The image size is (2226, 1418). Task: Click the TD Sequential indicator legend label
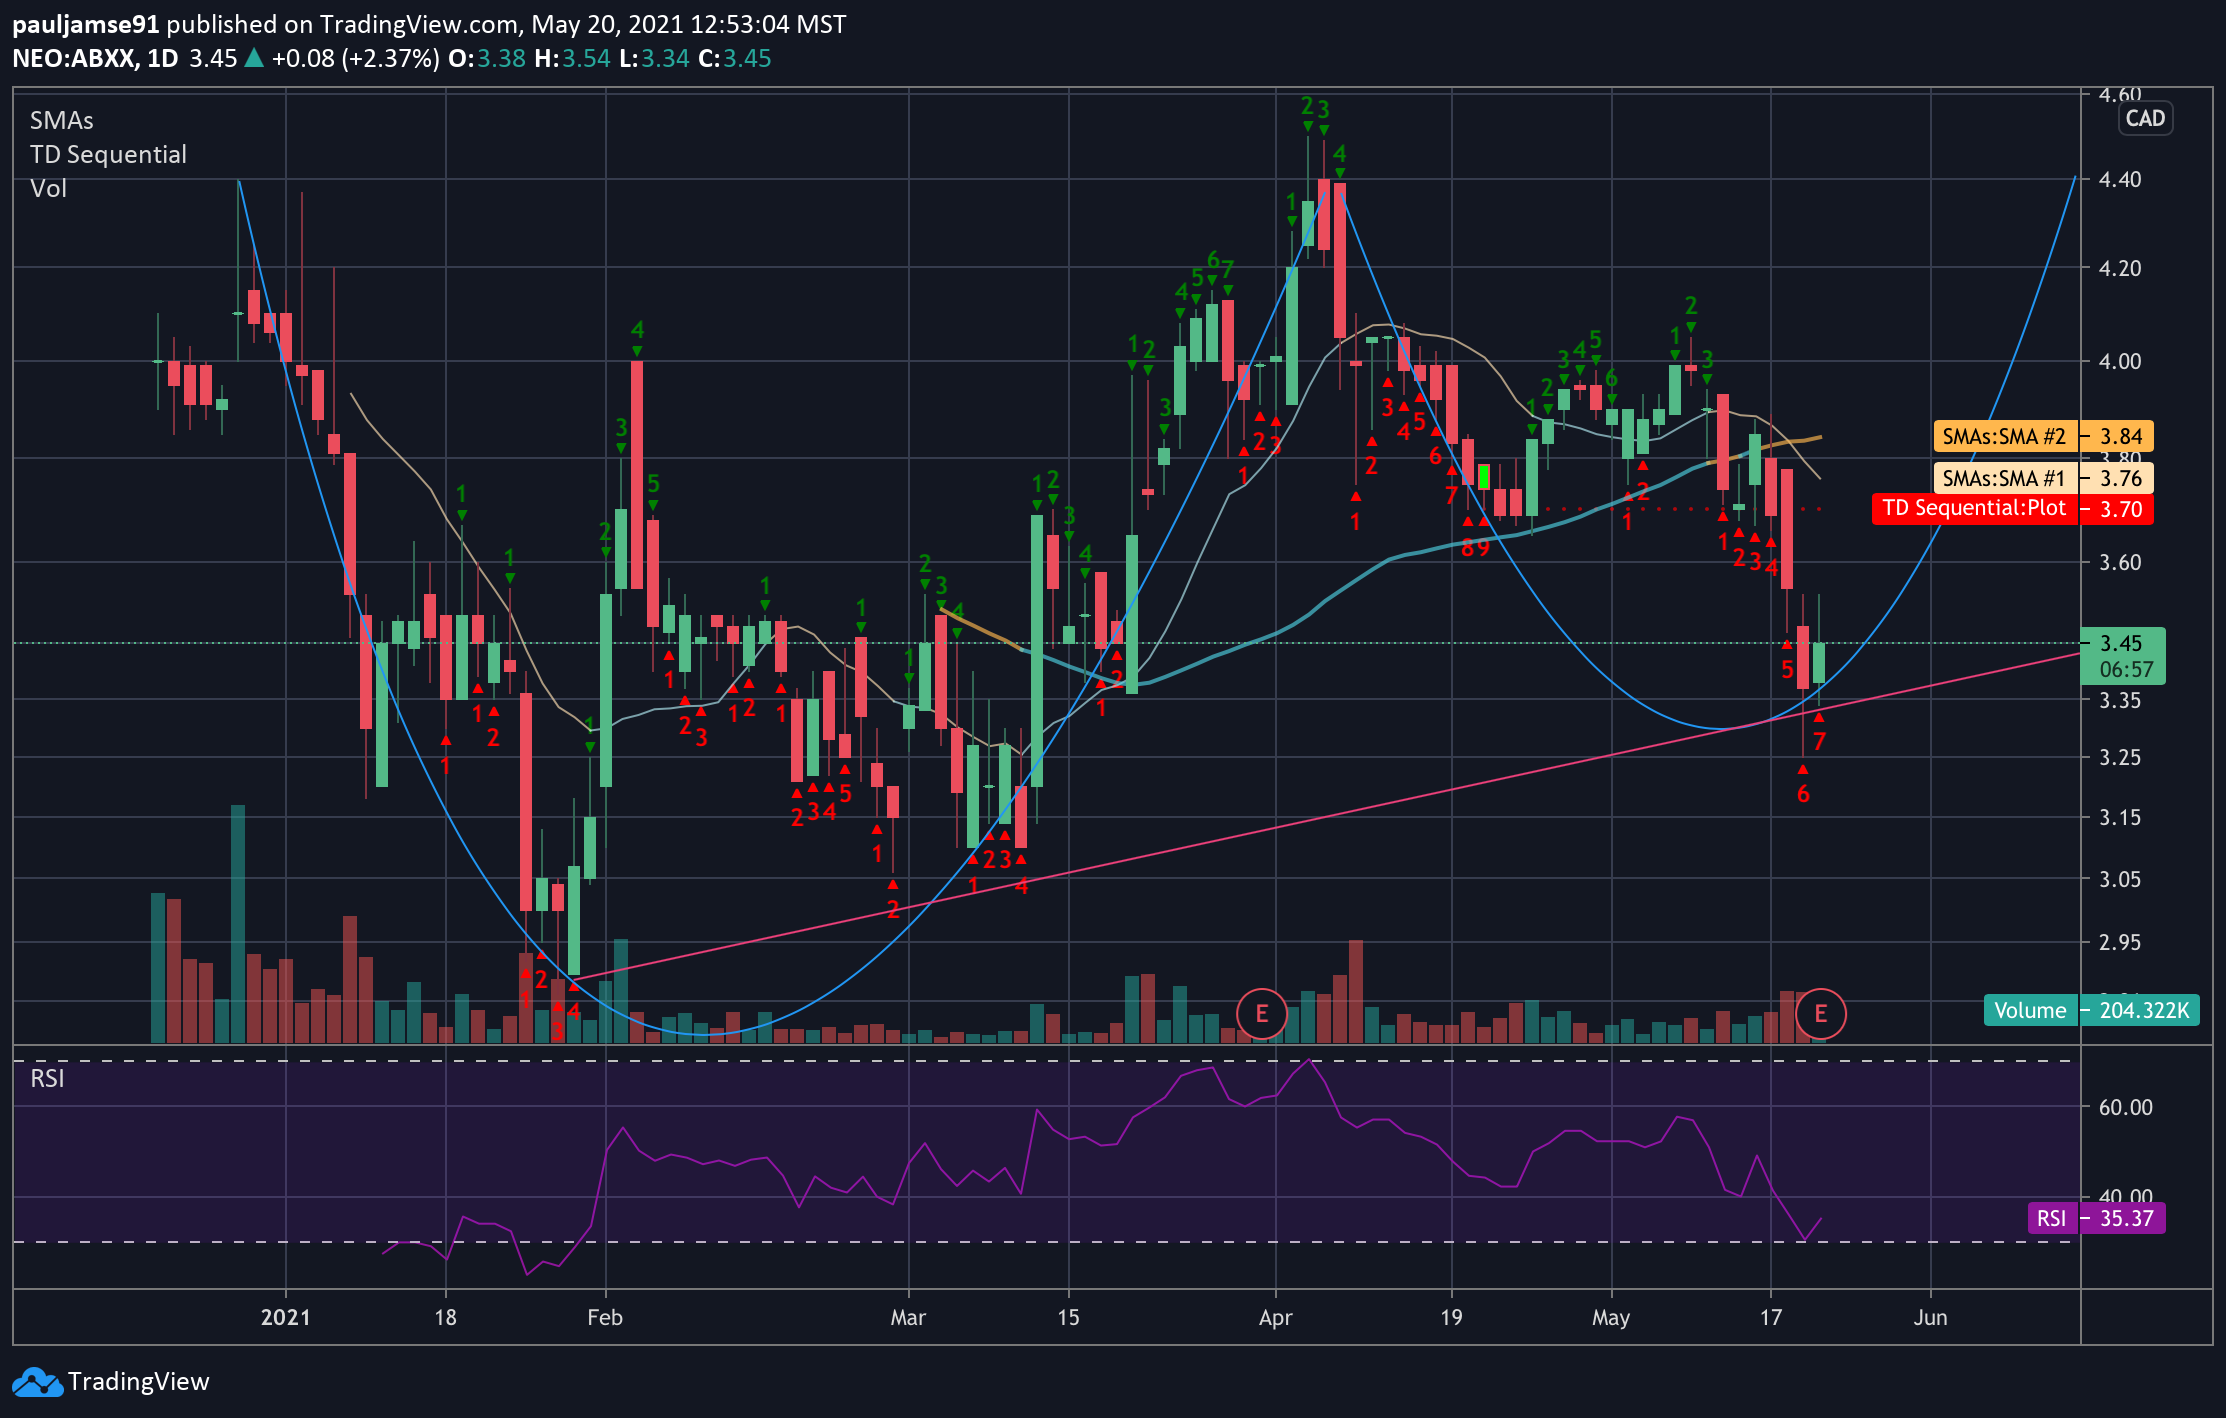(108, 154)
